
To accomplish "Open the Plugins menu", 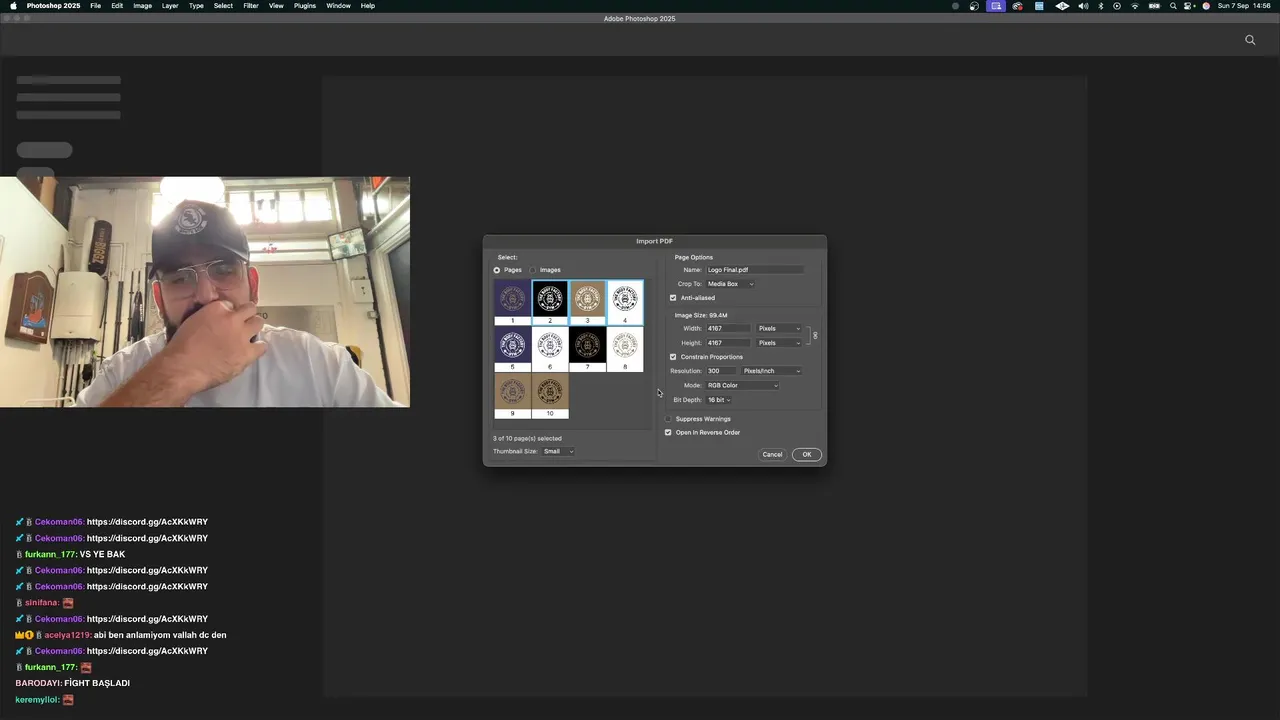I will click(x=305, y=6).
